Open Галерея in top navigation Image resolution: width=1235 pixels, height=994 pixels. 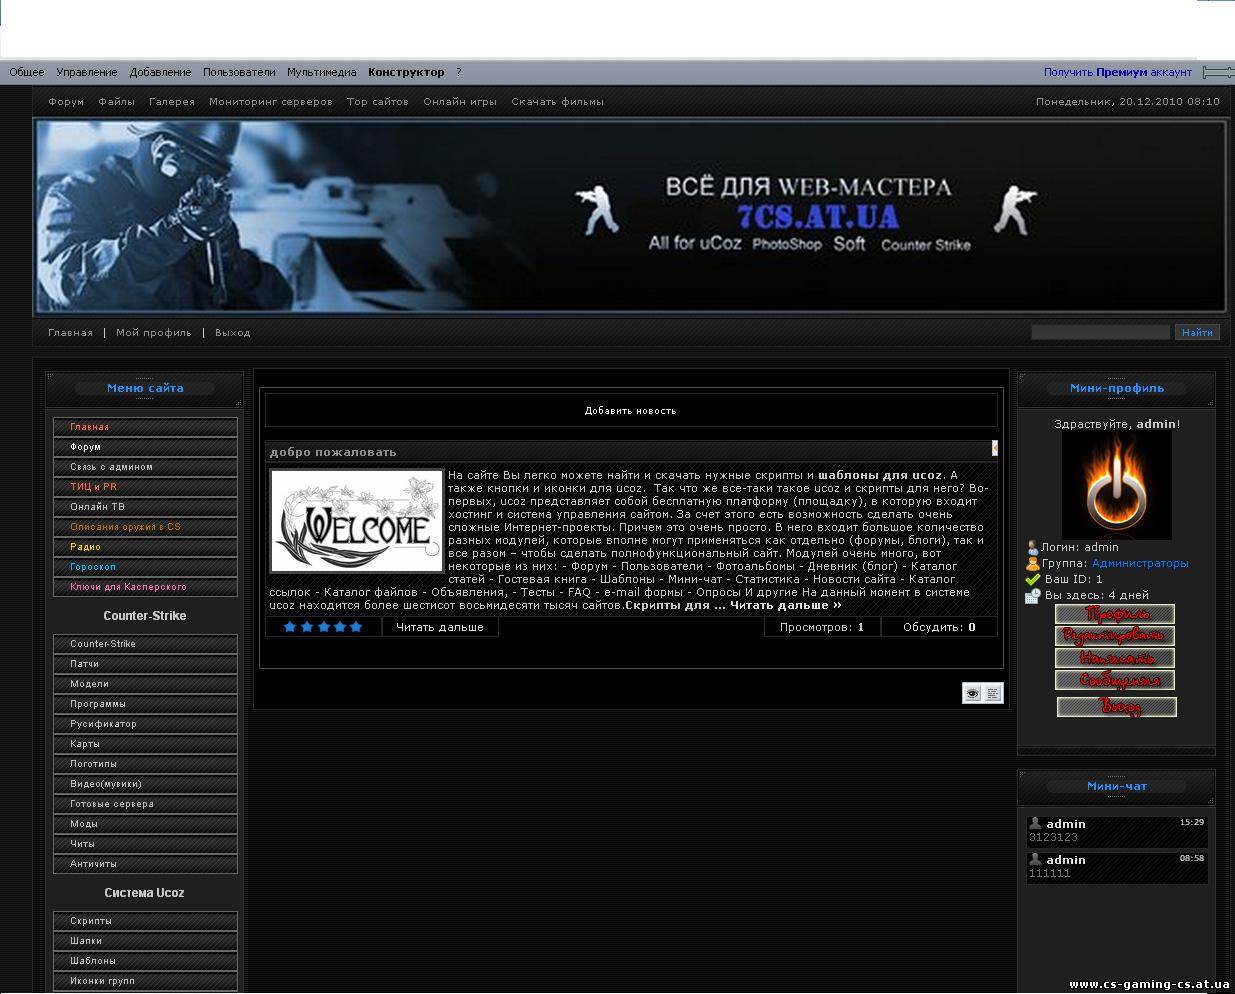point(172,102)
